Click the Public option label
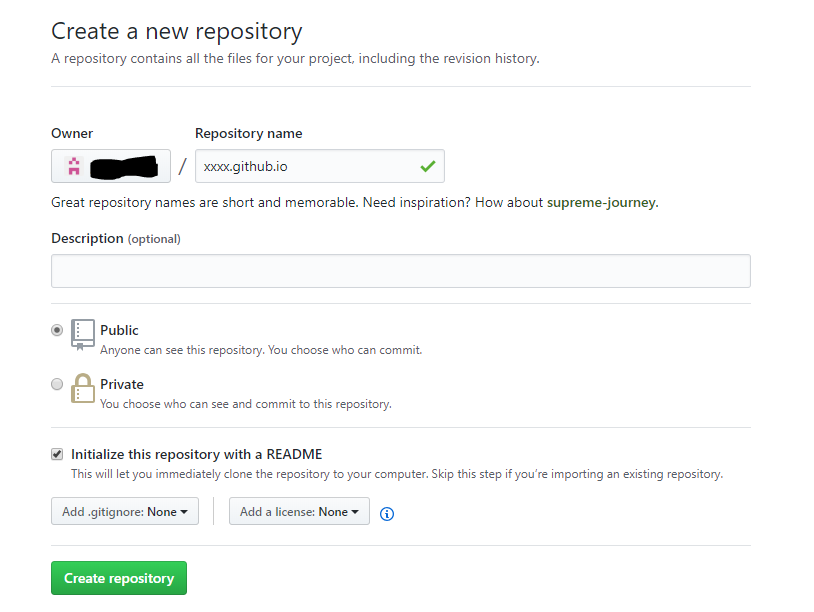This screenshot has width=814, height=612. click(119, 330)
